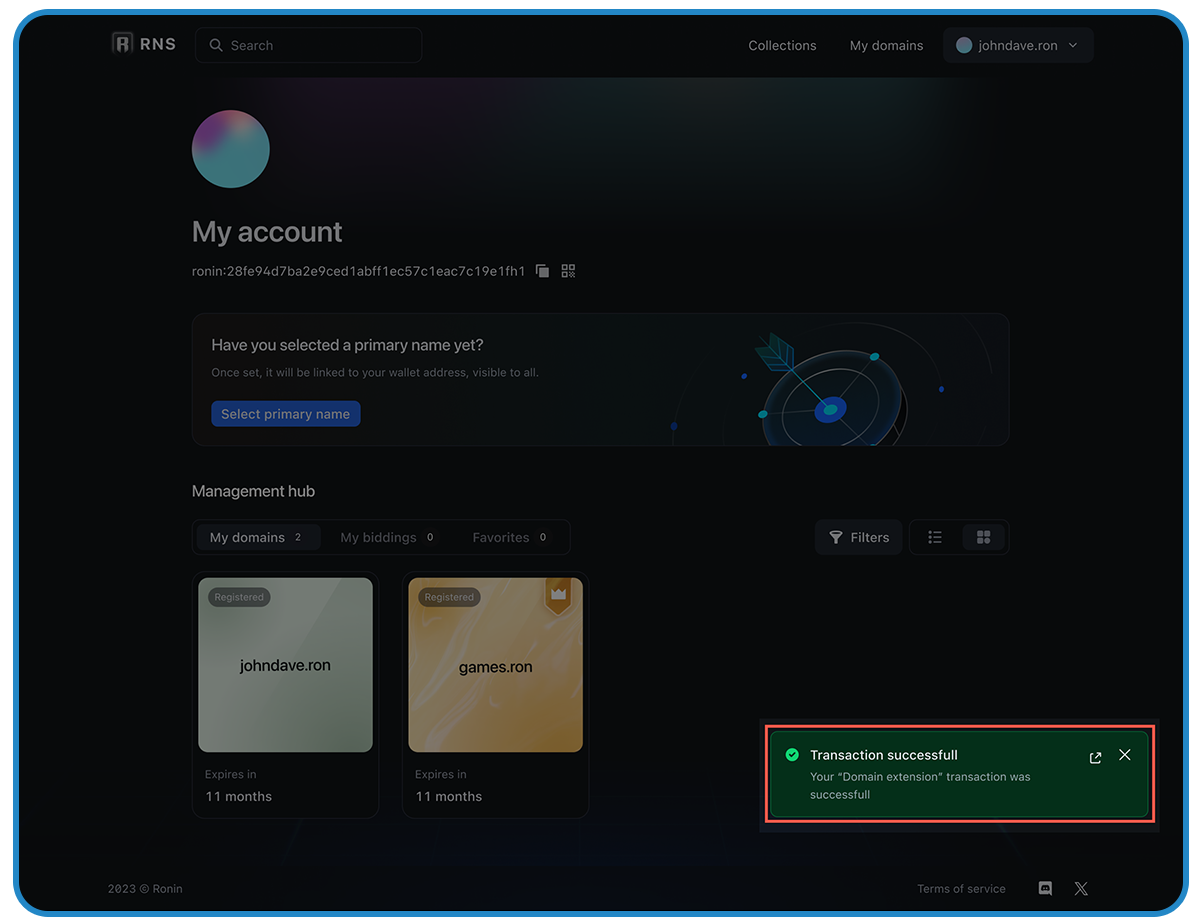
Task: Copy the ronin wallet address
Action: tap(542, 271)
